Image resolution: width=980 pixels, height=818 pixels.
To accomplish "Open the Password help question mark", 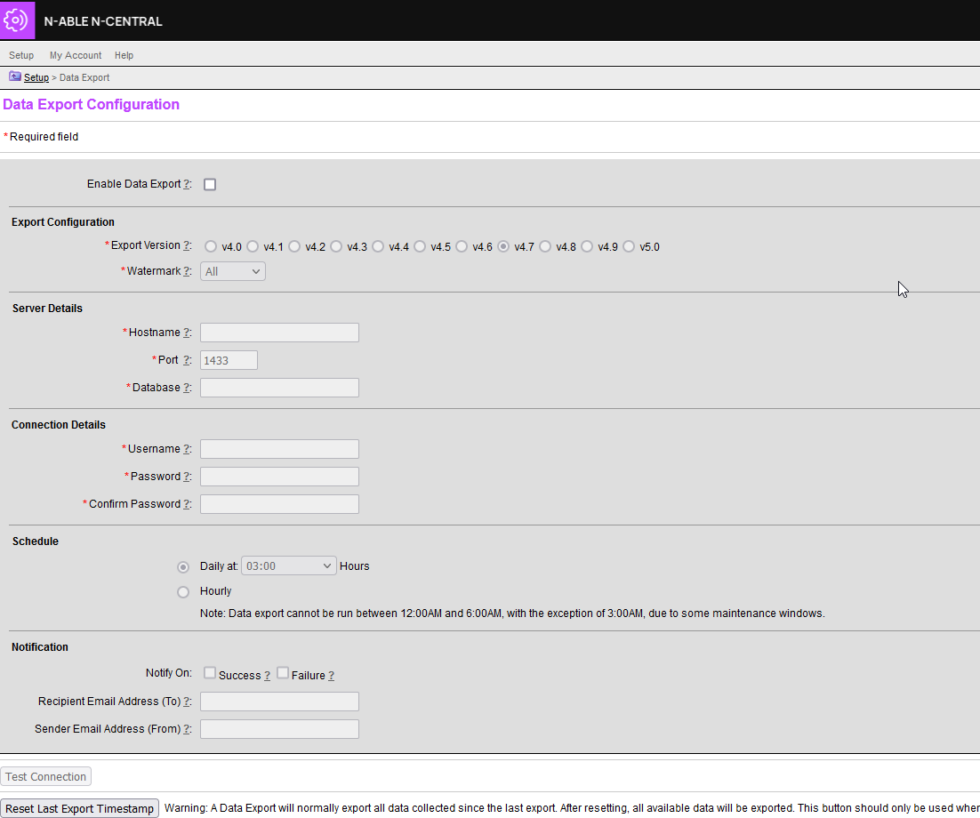I will pos(186,476).
